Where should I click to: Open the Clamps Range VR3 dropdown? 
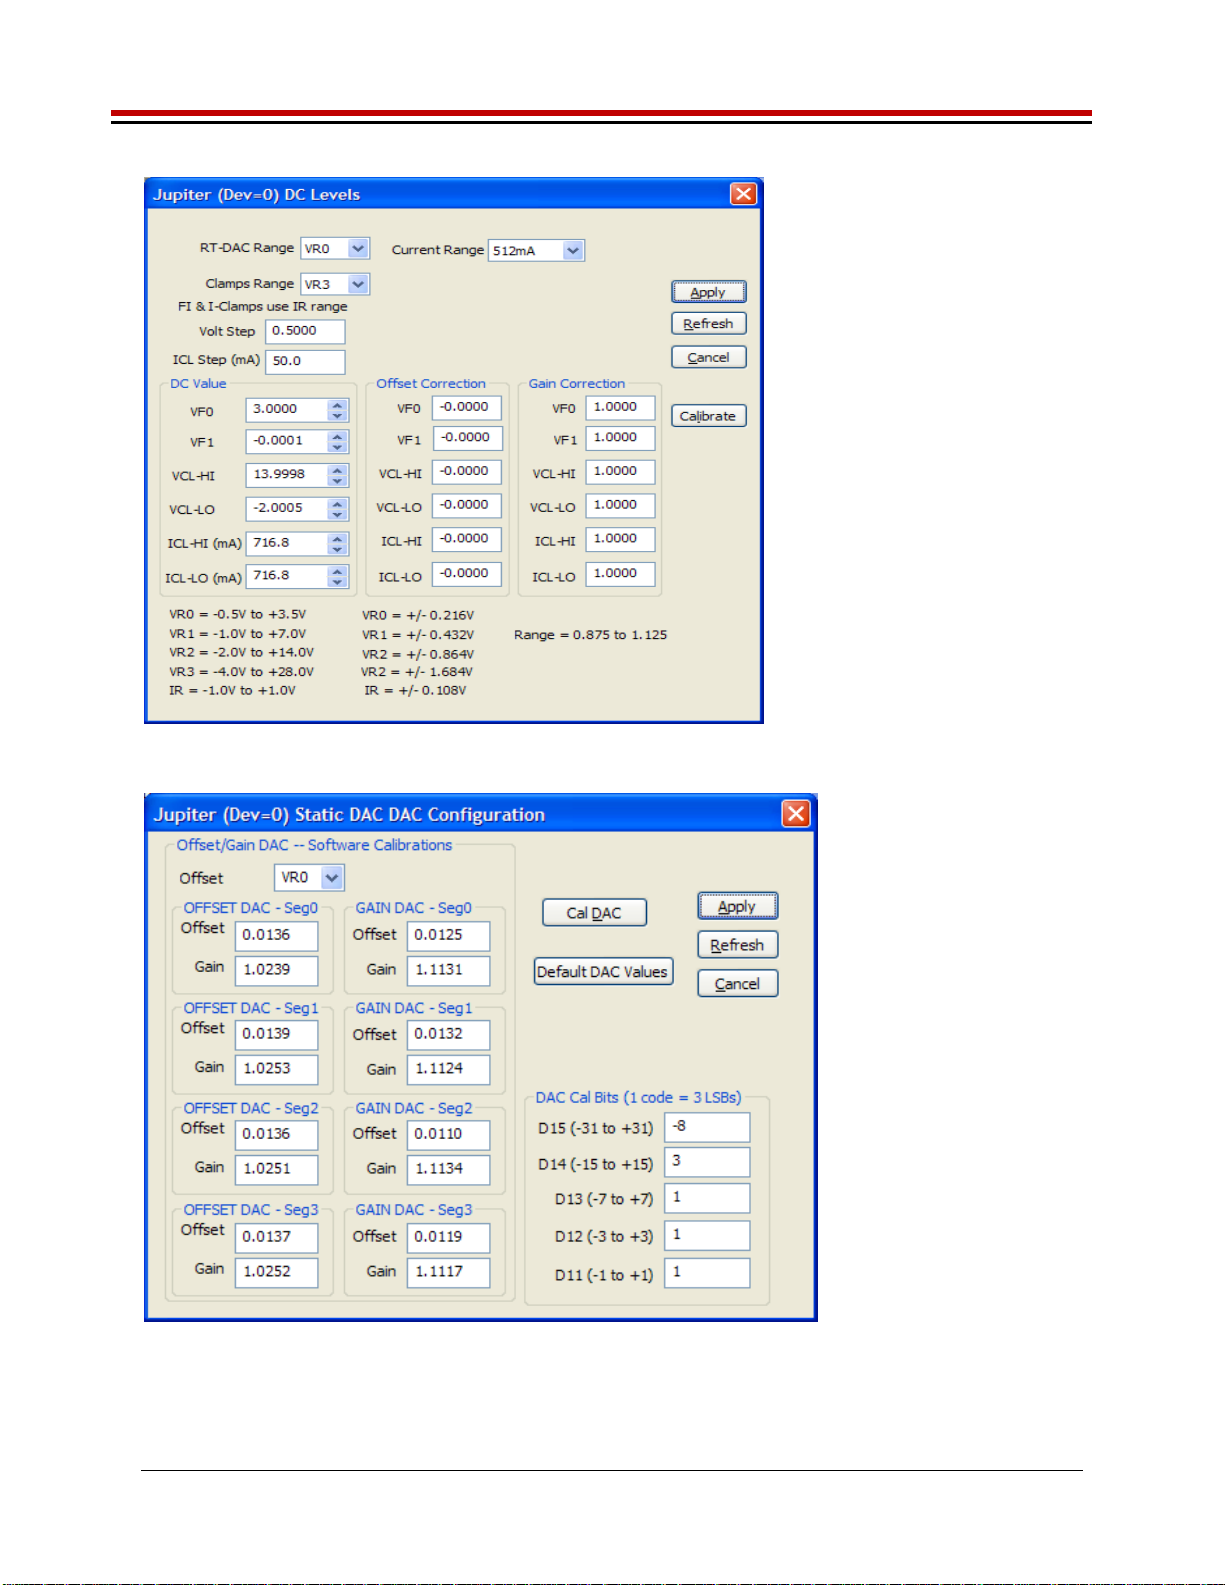point(335,284)
